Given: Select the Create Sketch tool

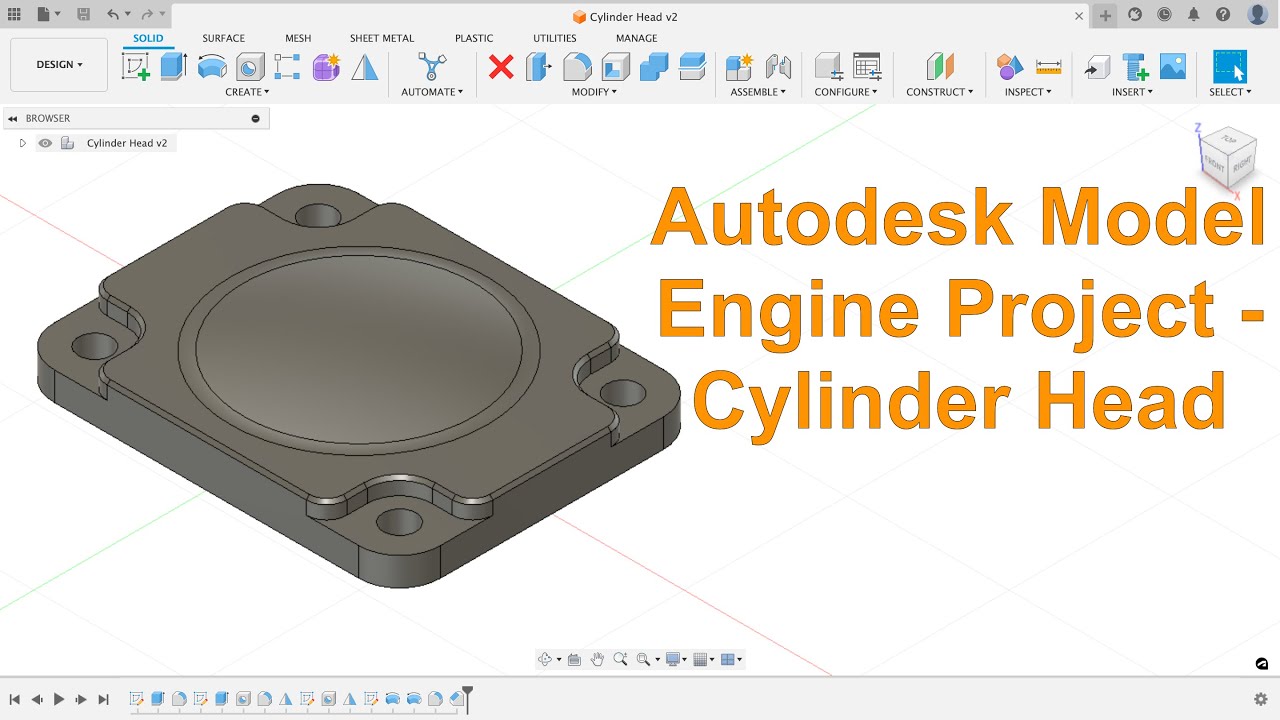Looking at the screenshot, I should point(135,67).
